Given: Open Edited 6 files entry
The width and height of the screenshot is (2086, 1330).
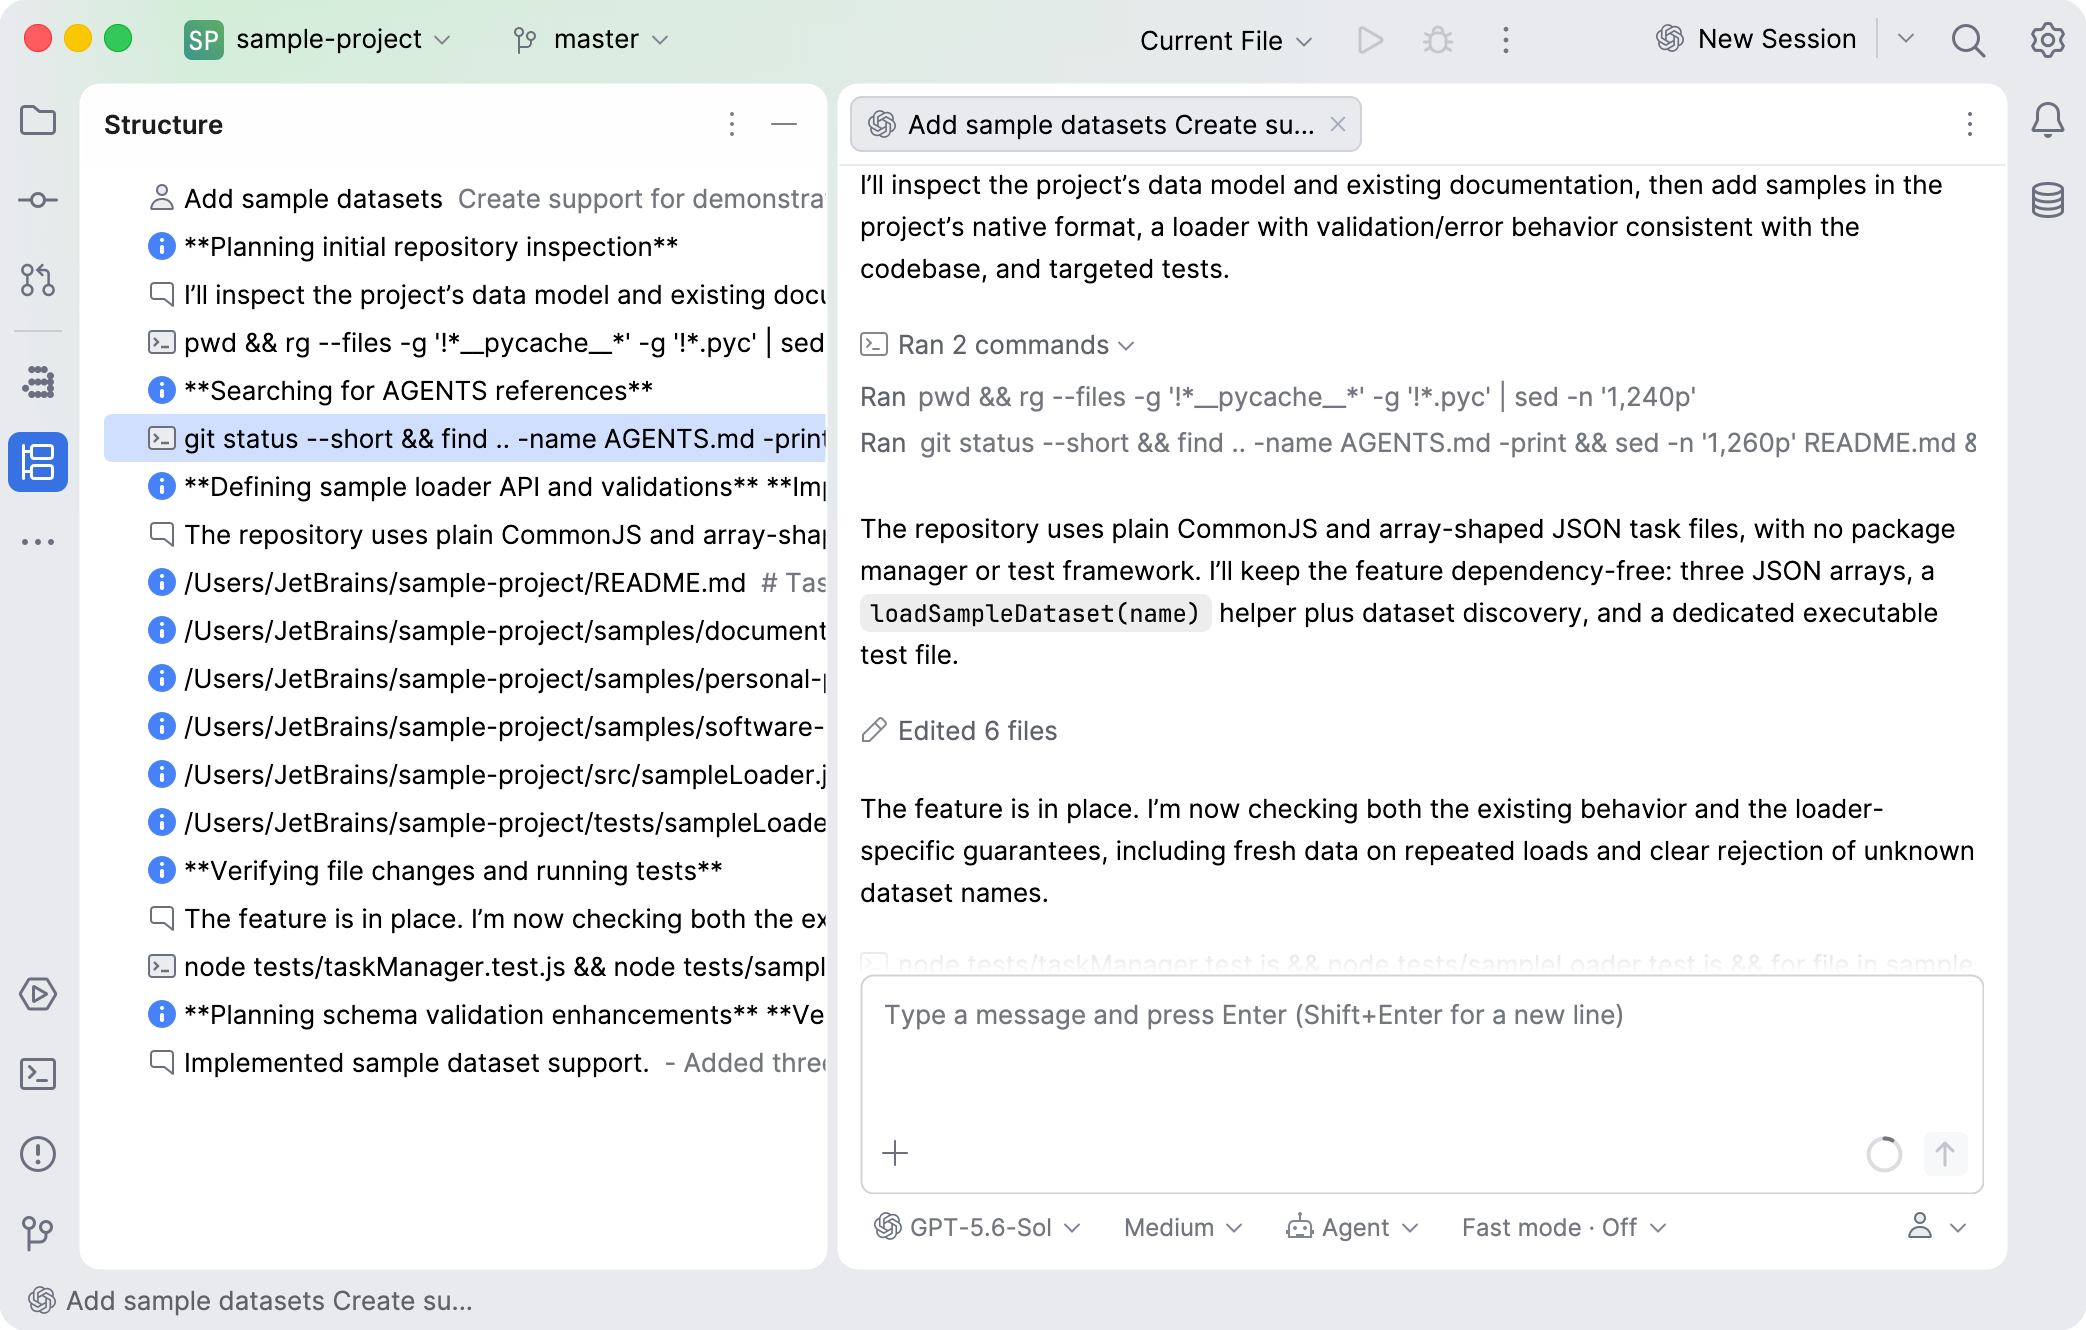Looking at the screenshot, I should click(x=959, y=731).
